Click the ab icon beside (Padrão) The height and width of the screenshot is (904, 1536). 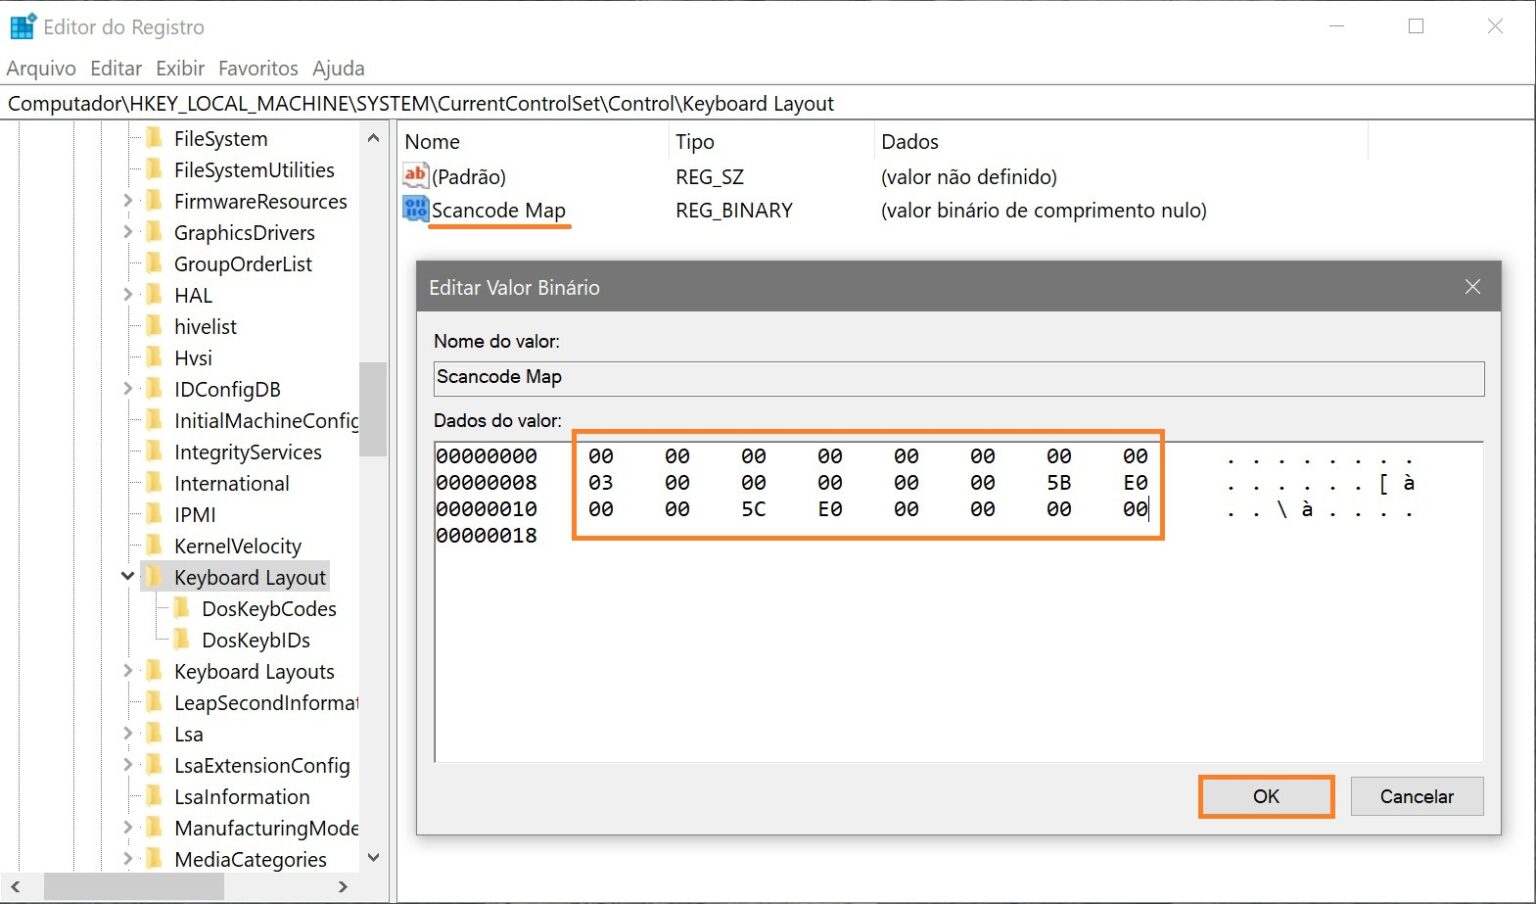415,176
